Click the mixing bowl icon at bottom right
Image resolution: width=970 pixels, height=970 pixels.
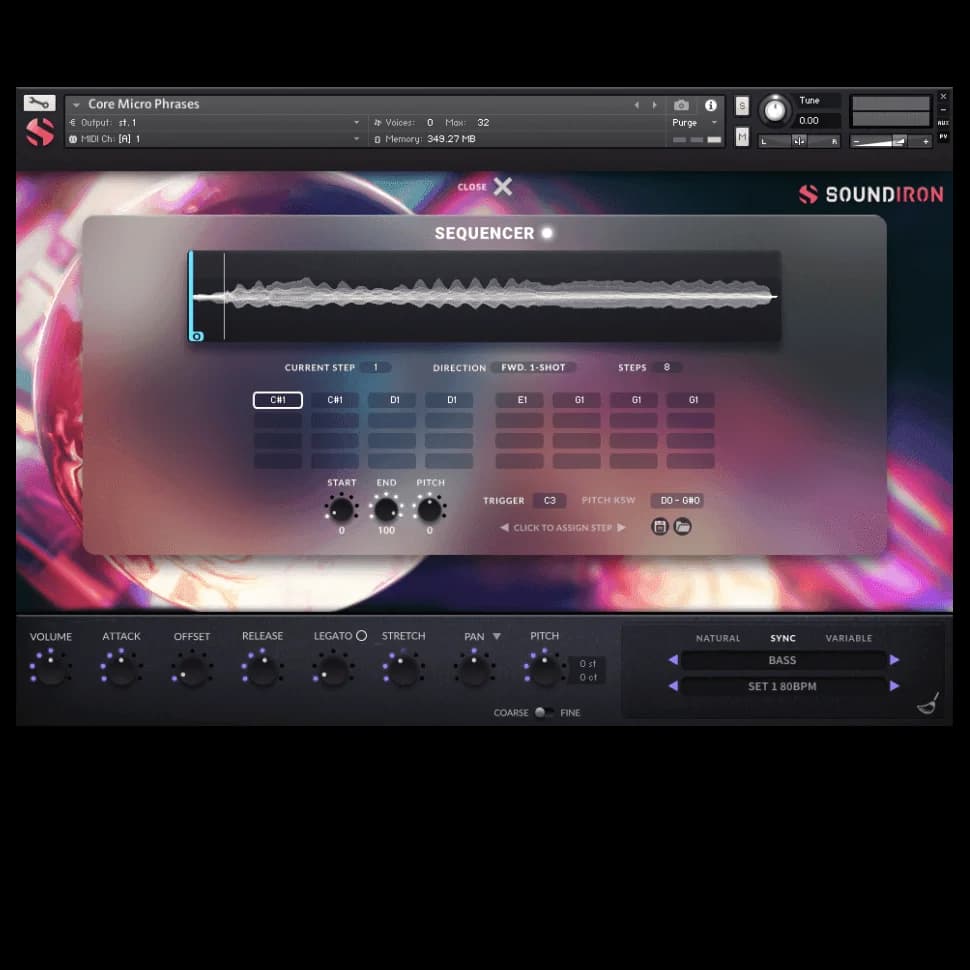click(x=927, y=705)
